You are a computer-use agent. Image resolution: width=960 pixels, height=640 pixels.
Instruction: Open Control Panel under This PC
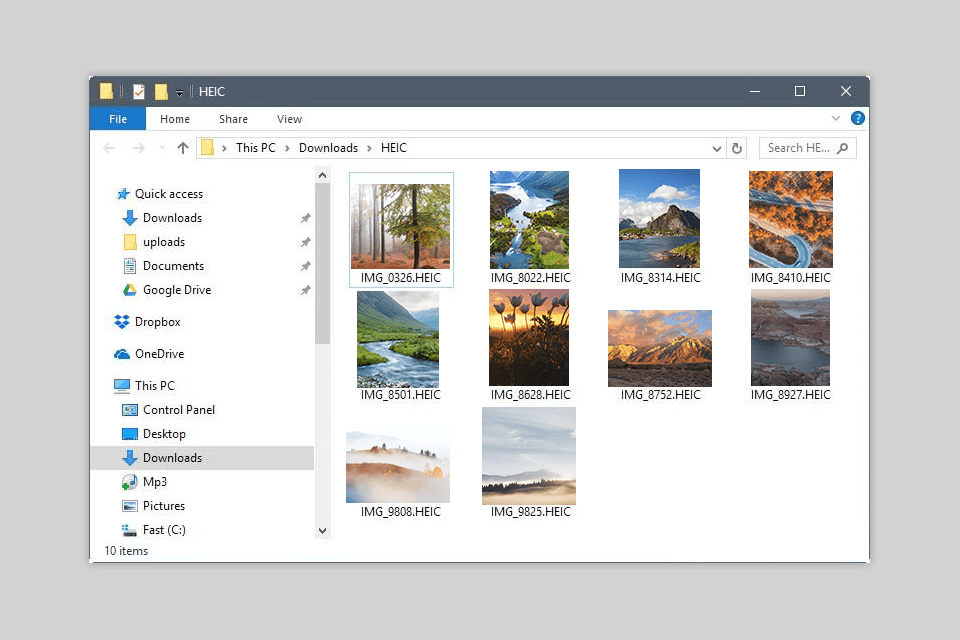(x=178, y=410)
